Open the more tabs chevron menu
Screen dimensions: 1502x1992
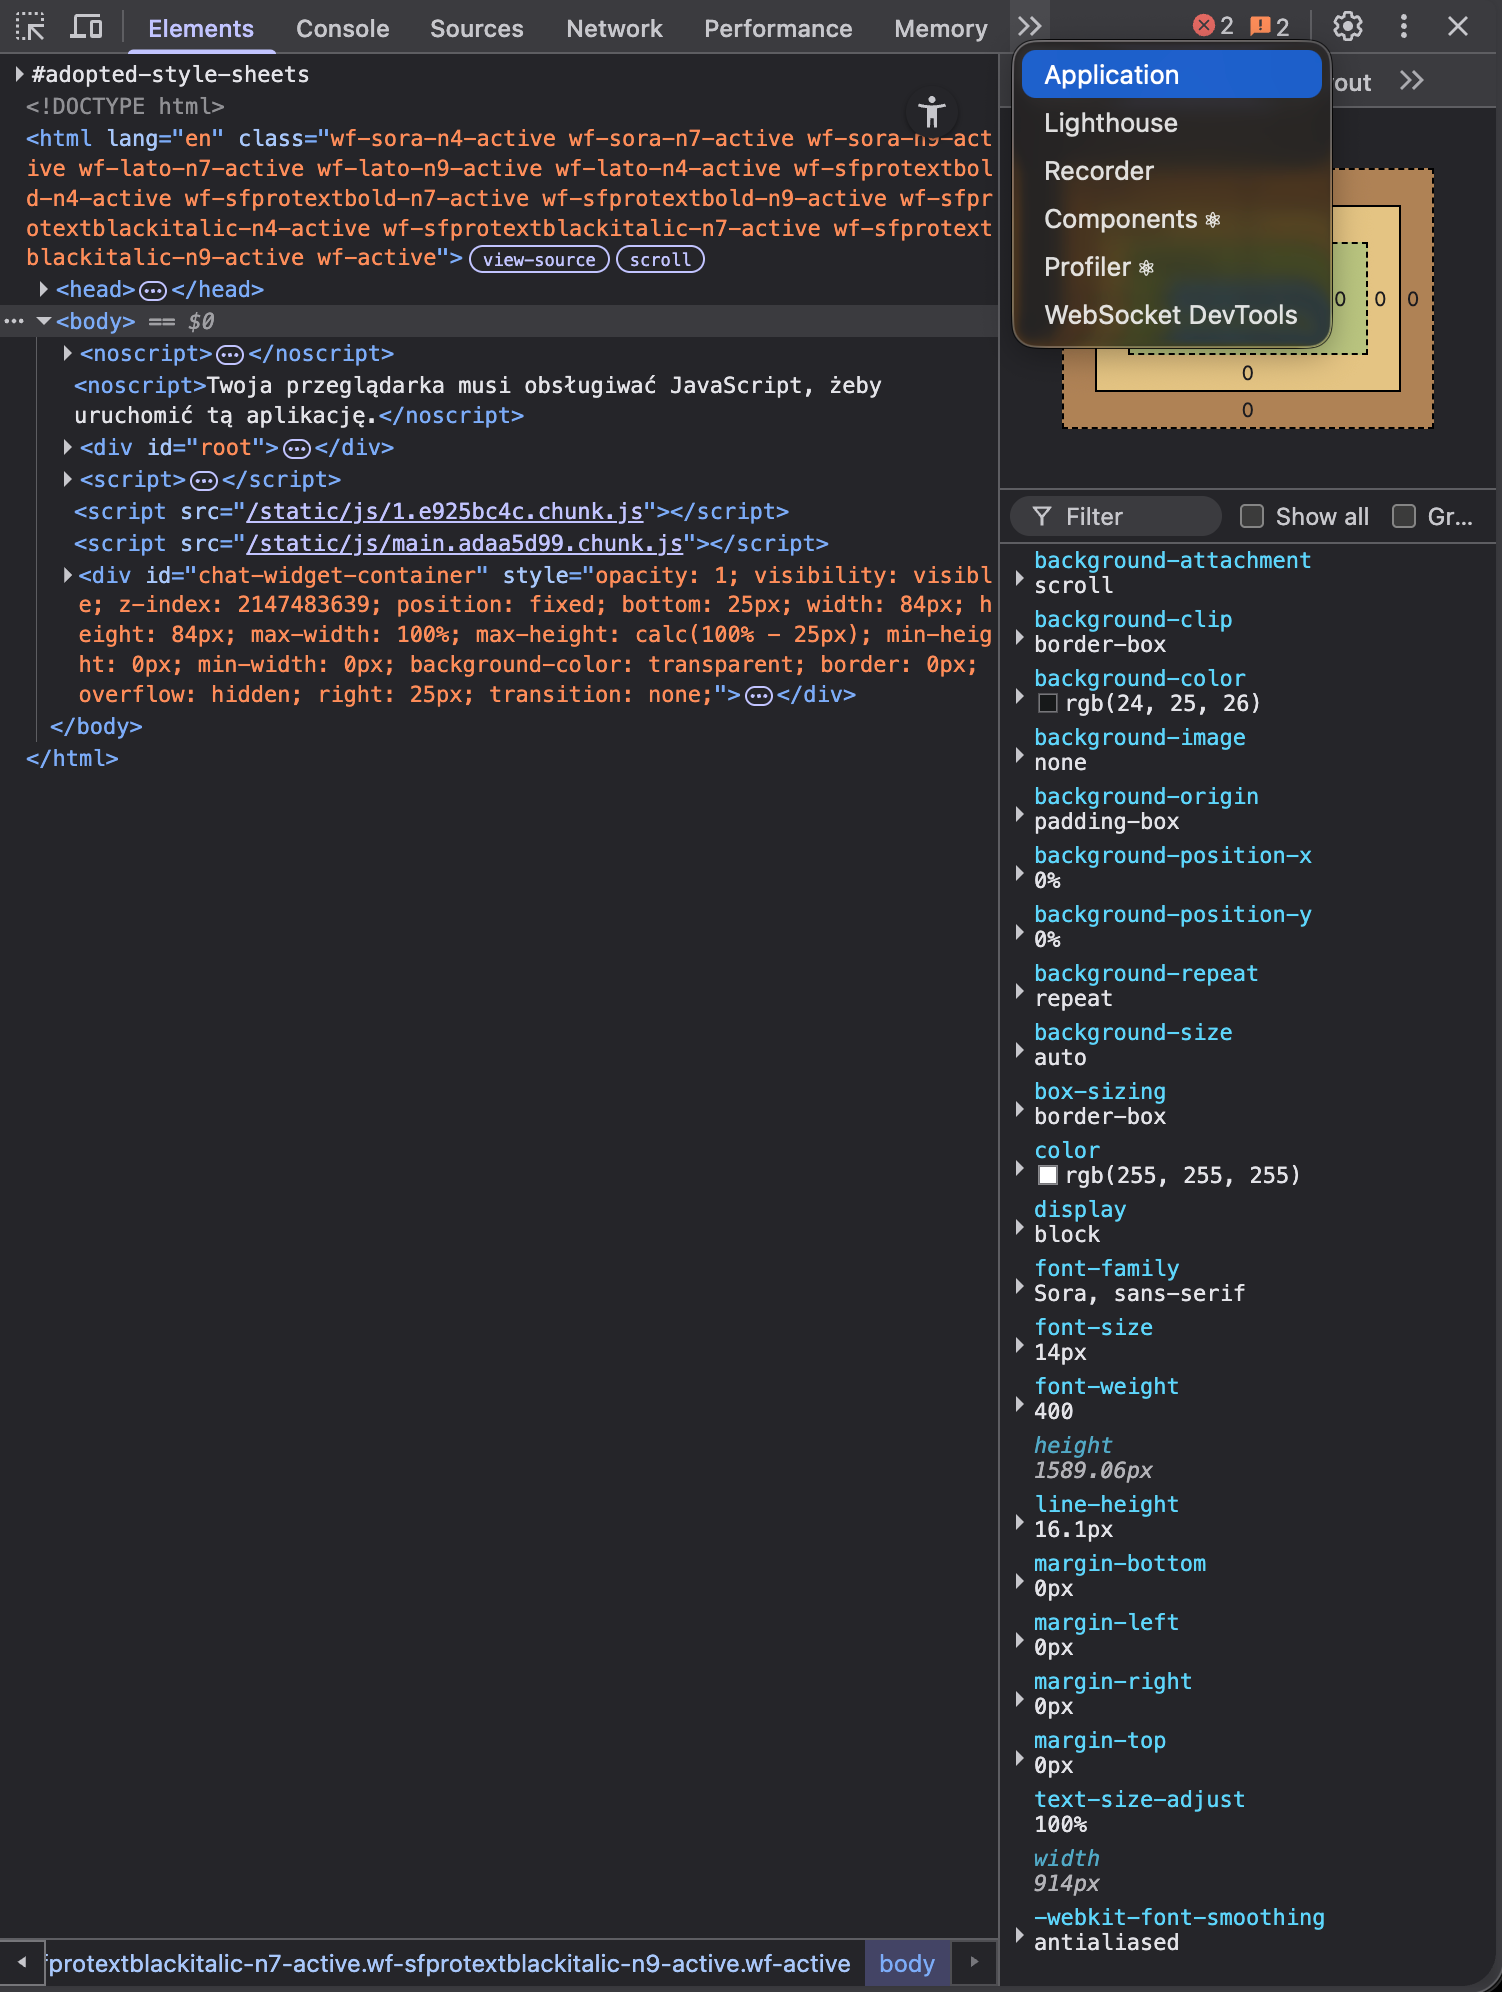click(1030, 27)
